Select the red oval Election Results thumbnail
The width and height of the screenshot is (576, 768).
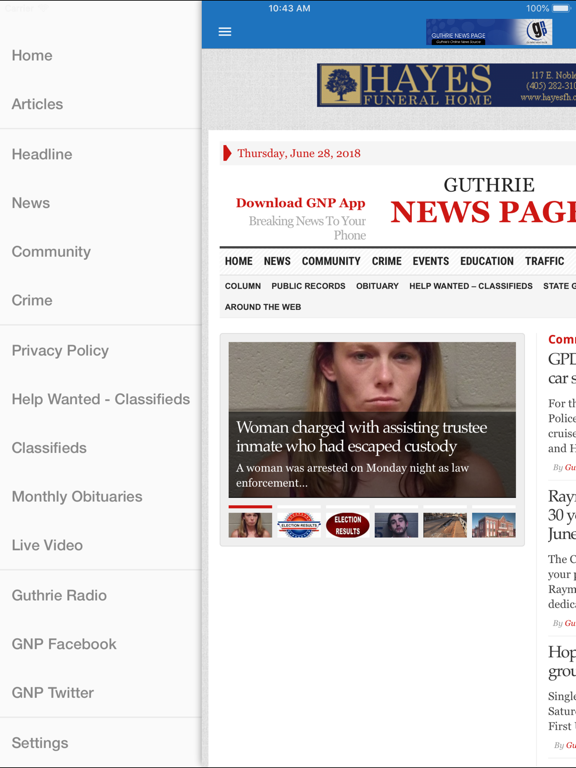point(348,525)
